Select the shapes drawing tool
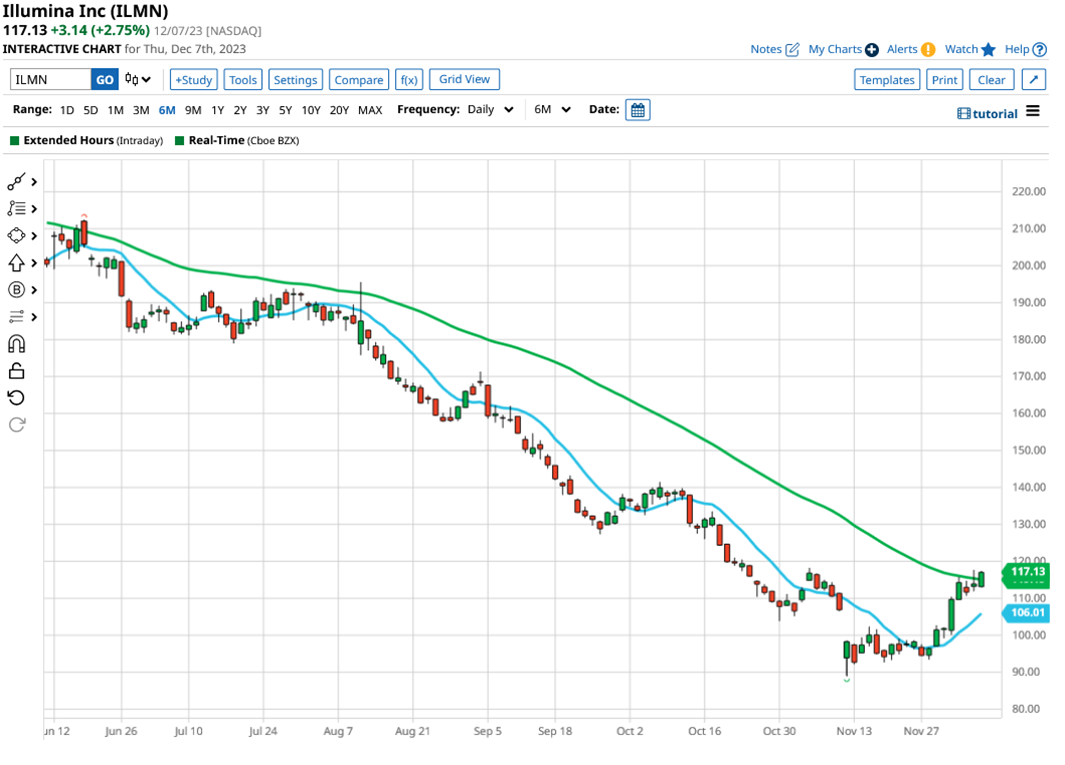The height and width of the screenshot is (765, 1065). [x=18, y=235]
